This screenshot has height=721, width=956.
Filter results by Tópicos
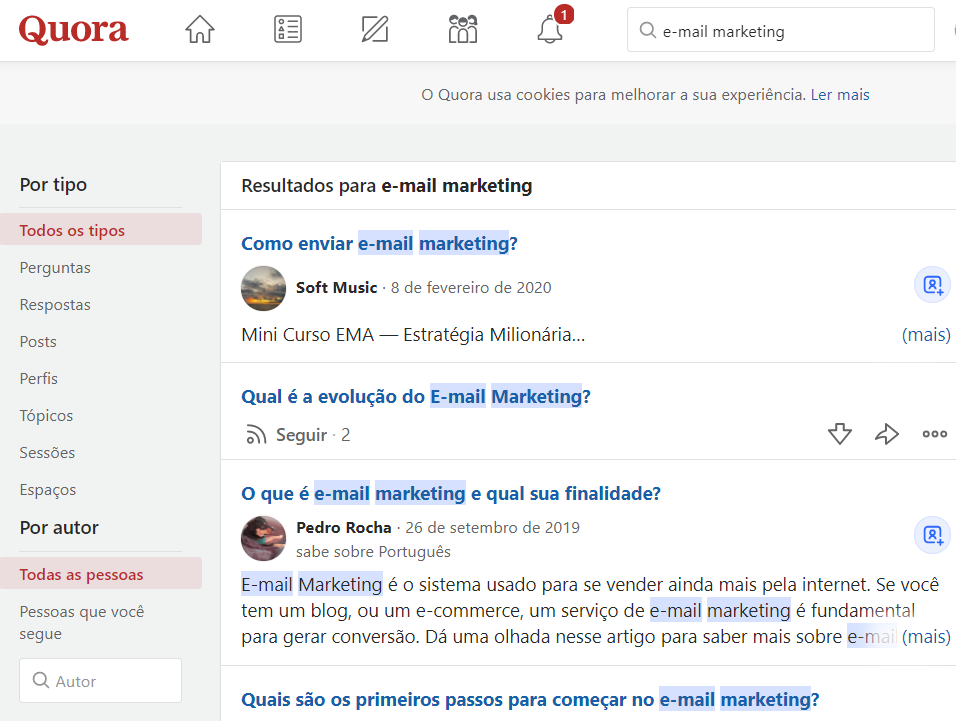click(x=46, y=416)
